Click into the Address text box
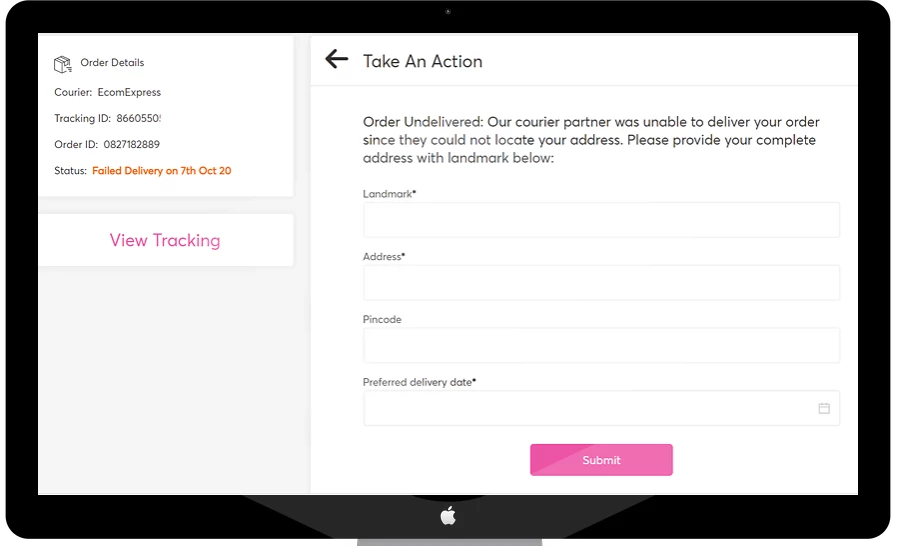 click(601, 283)
